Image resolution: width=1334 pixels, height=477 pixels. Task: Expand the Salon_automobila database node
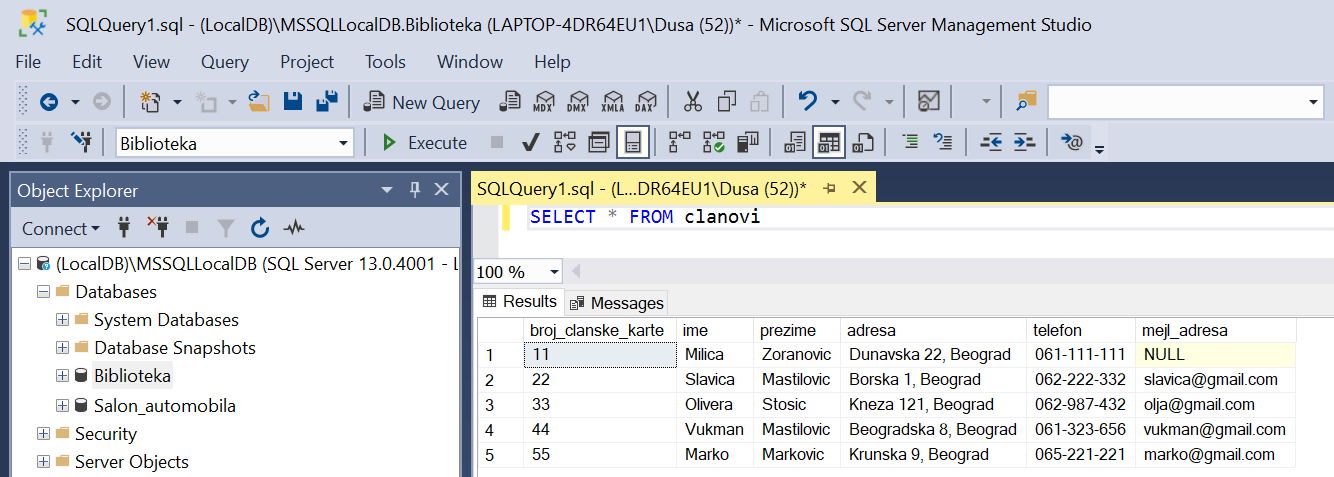(62, 406)
